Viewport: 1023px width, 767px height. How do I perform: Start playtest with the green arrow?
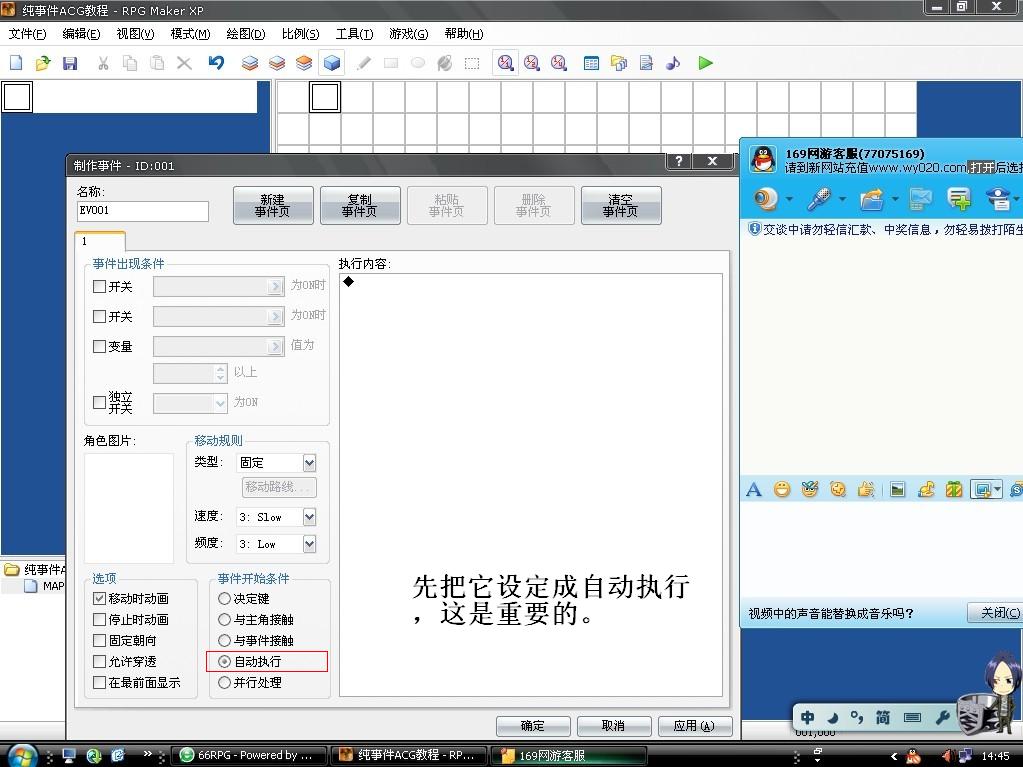pos(705,63)
